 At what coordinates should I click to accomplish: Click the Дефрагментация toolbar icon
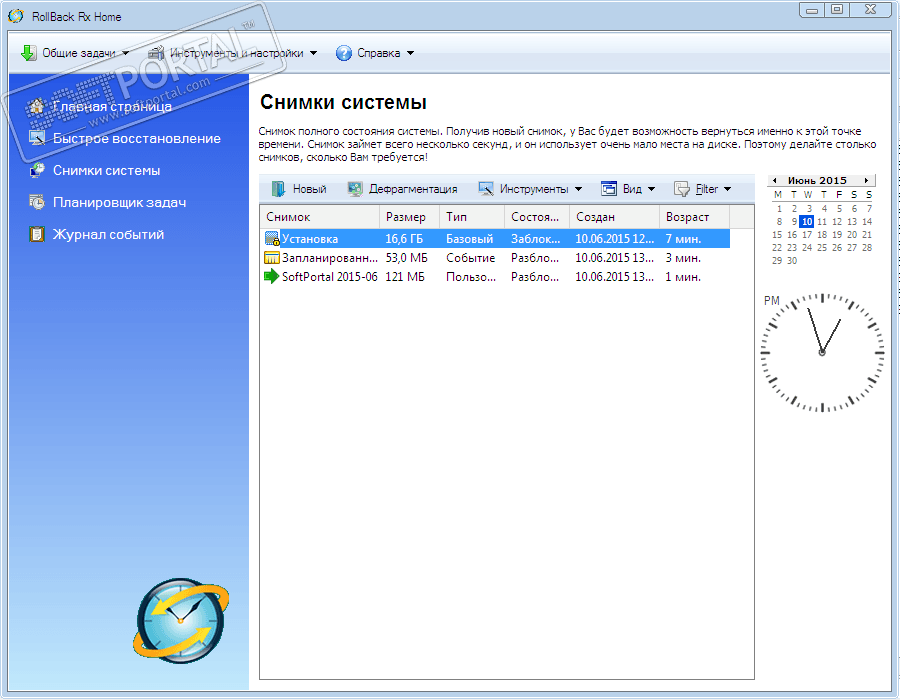pos(355,189)
